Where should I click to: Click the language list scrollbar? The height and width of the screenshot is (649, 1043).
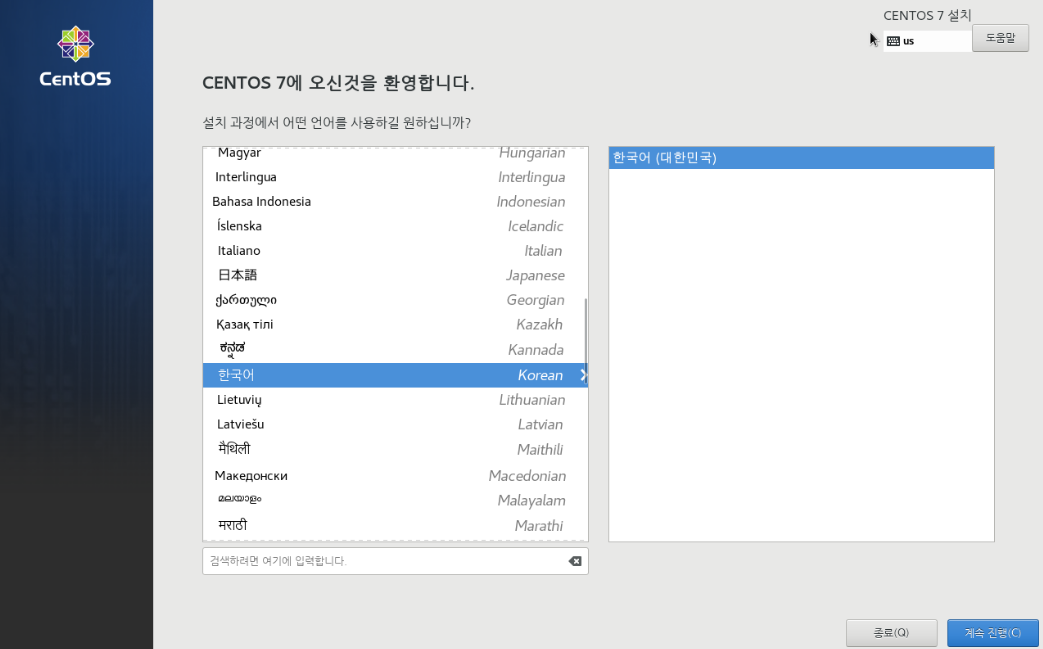[x=585, y=339]
